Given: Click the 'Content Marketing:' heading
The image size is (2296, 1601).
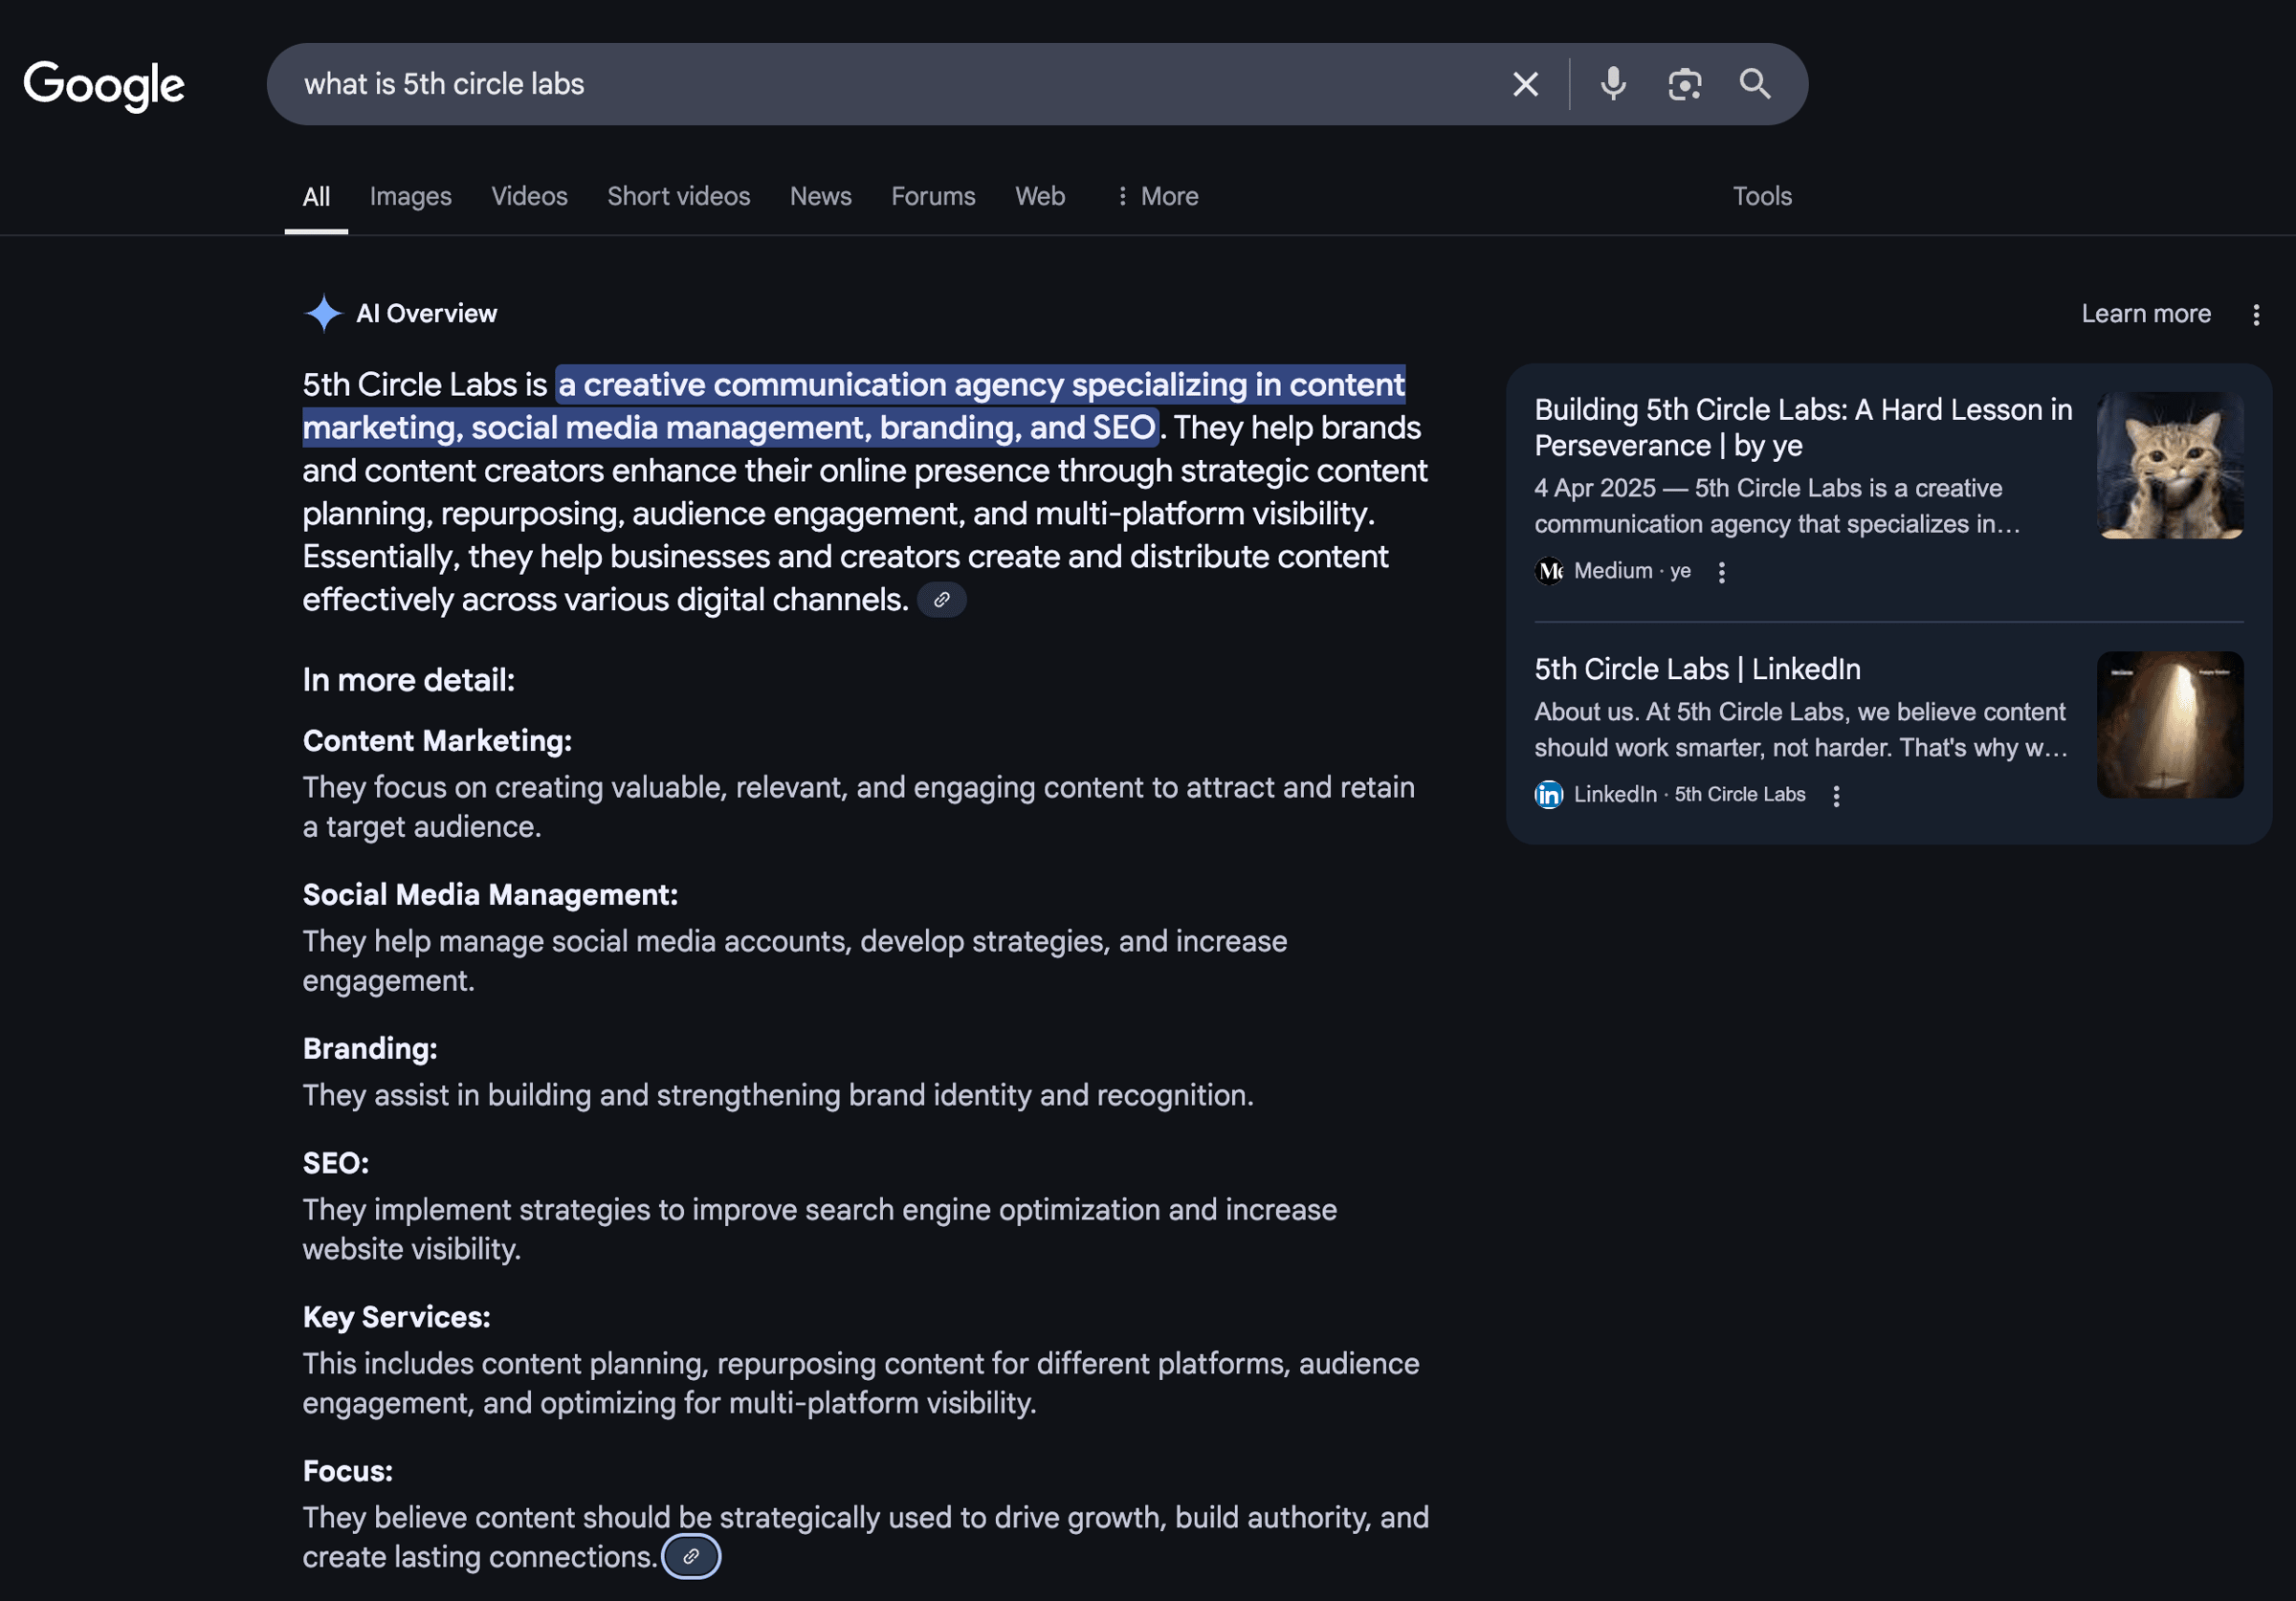Looking at the screenshot, I should point(437,741).
